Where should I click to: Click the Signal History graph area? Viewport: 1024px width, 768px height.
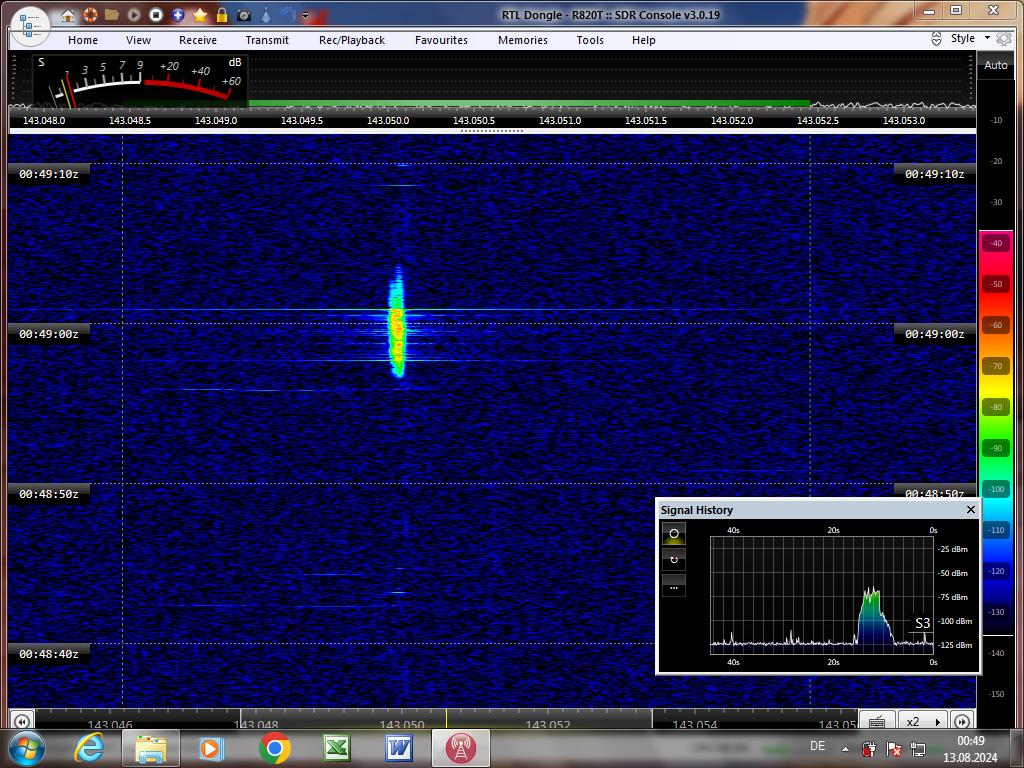822,594
